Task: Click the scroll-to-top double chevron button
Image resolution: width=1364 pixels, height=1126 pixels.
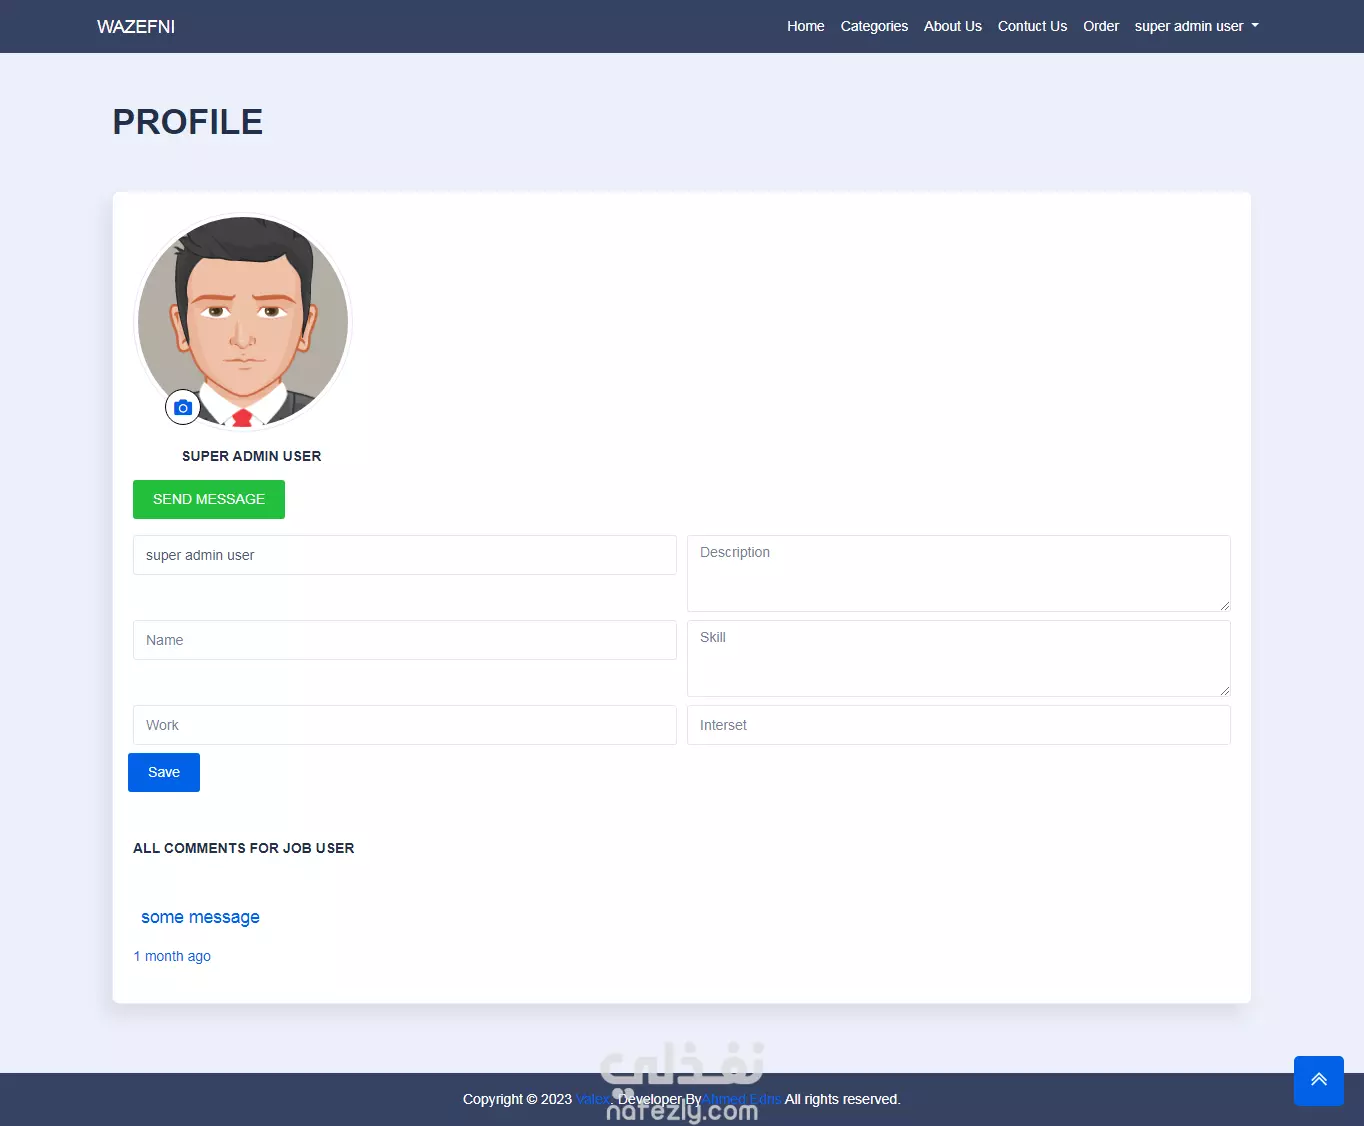Action: (1319, 1080)
